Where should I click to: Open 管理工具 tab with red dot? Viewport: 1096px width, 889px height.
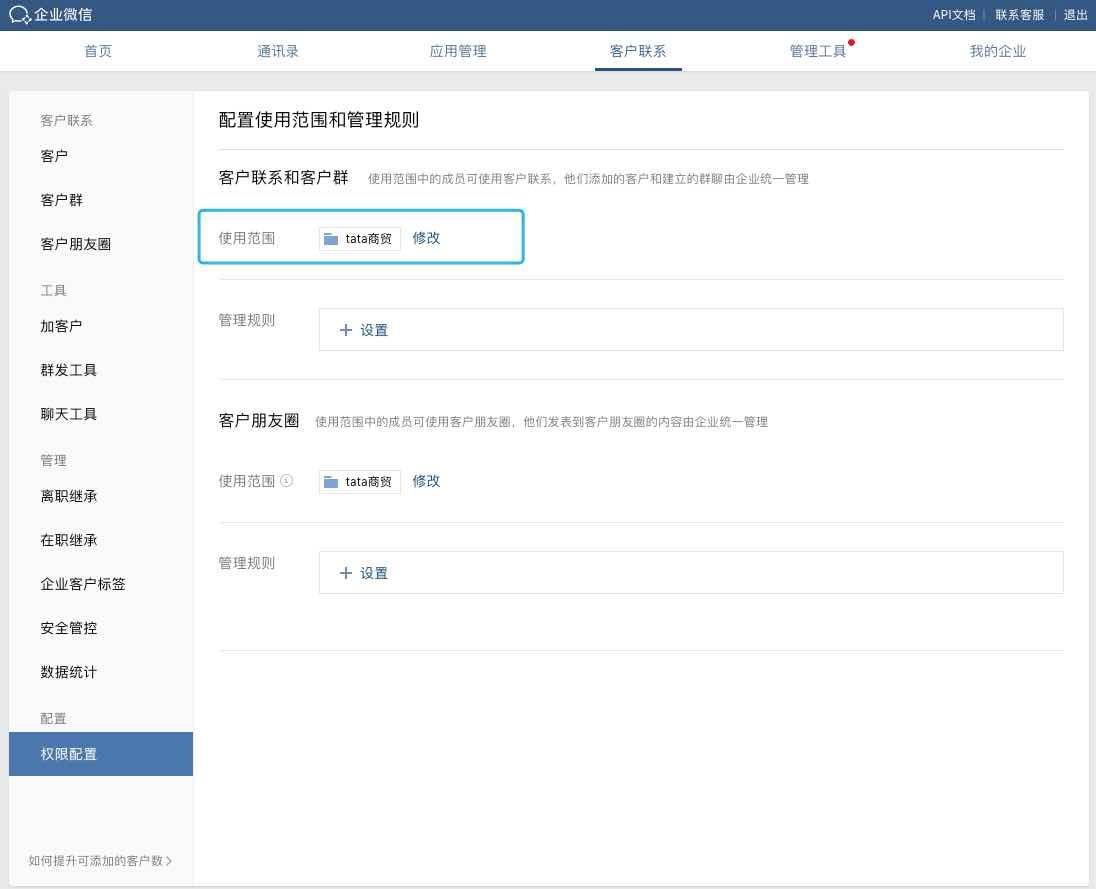[818, 51]
